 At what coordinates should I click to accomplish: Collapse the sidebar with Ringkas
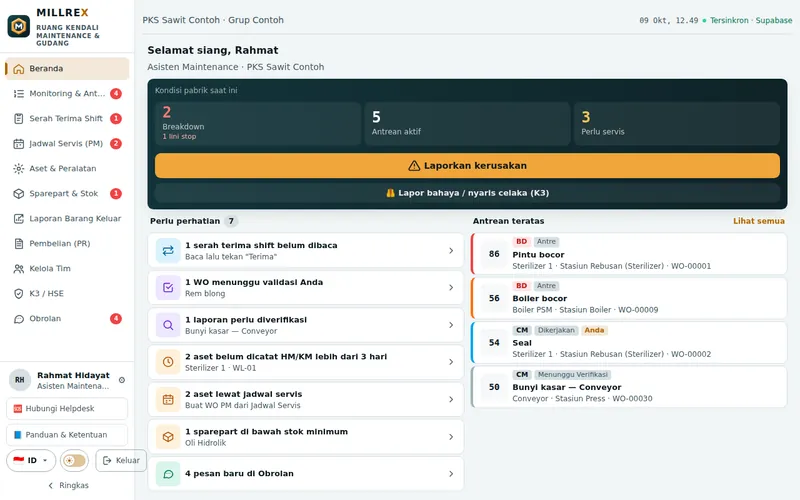point(68,485)
